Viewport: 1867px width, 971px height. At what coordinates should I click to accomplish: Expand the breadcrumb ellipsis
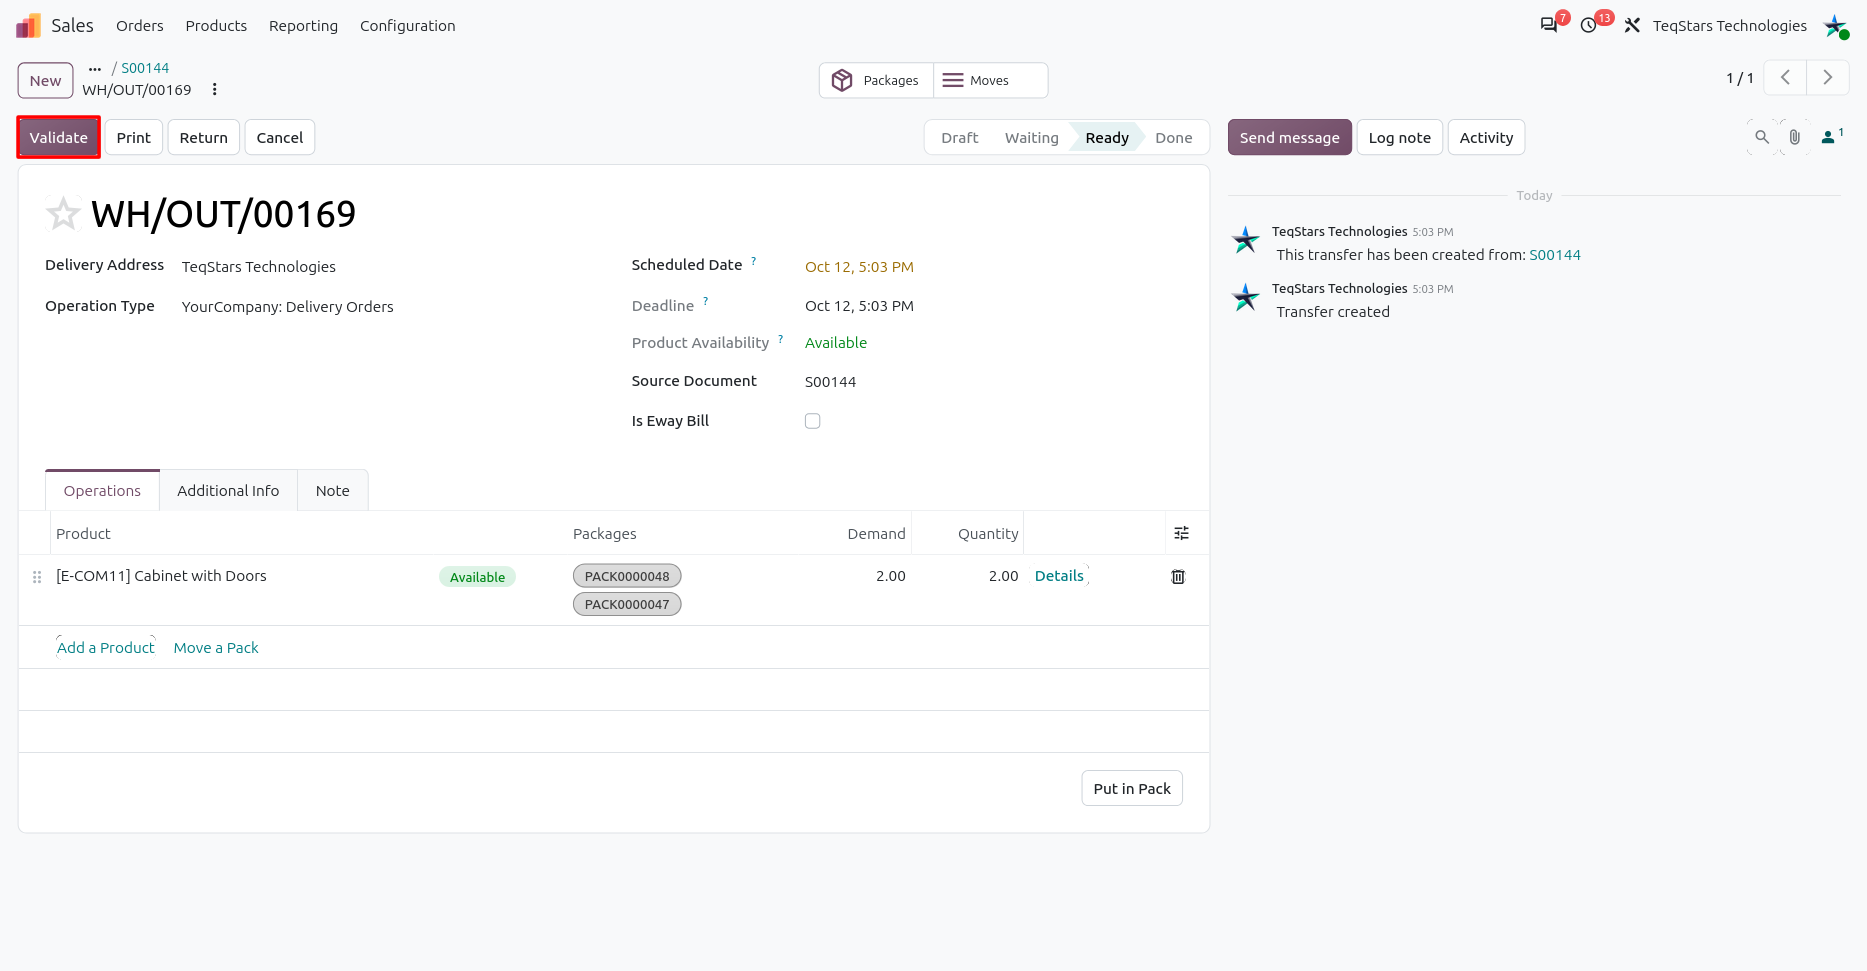coord(95,69)
